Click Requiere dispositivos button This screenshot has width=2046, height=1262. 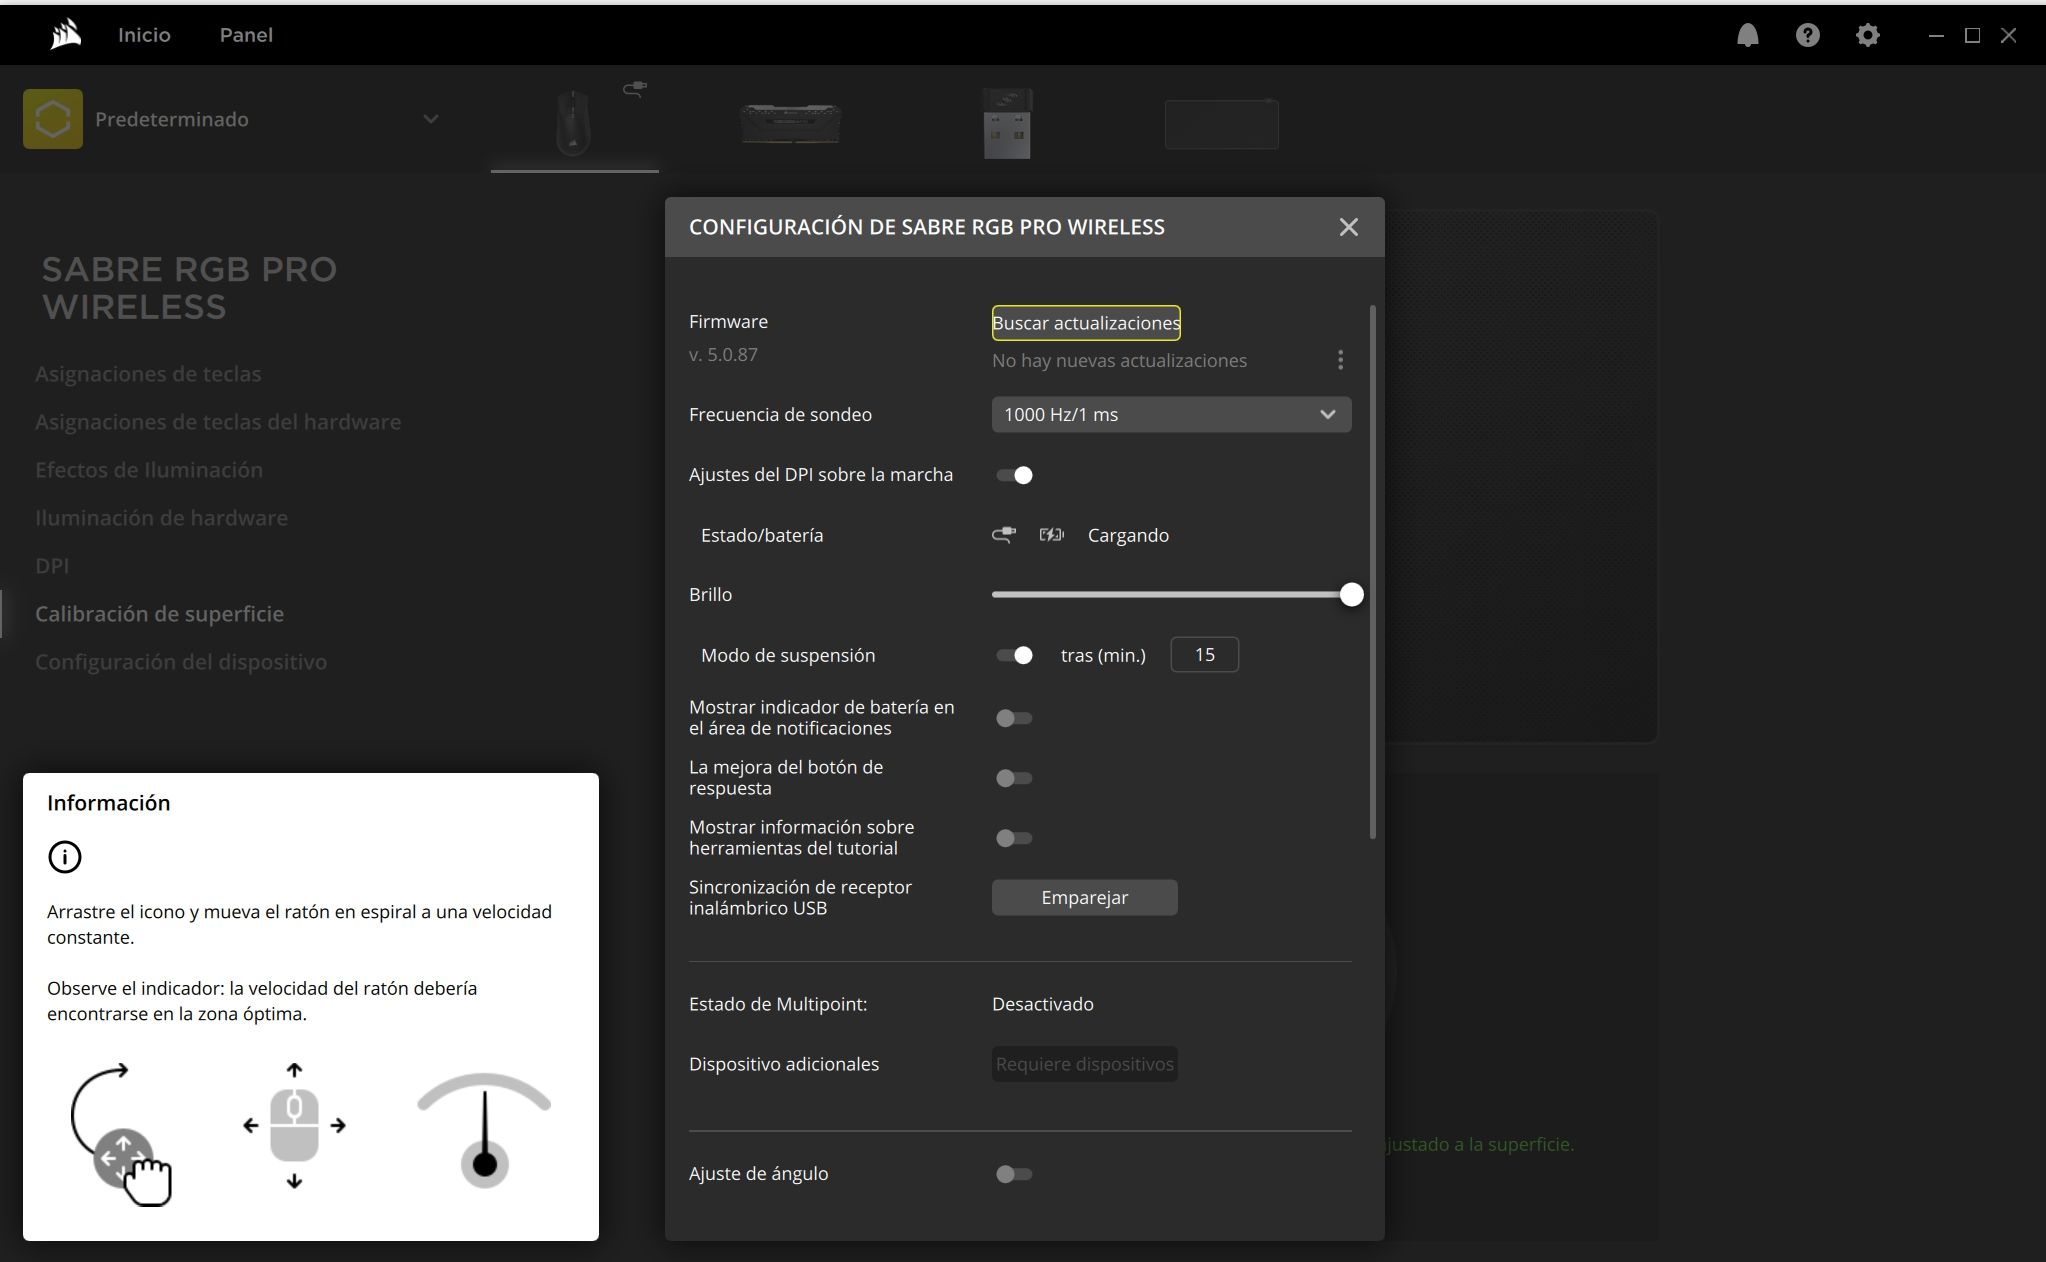tap(1084, 1064)
